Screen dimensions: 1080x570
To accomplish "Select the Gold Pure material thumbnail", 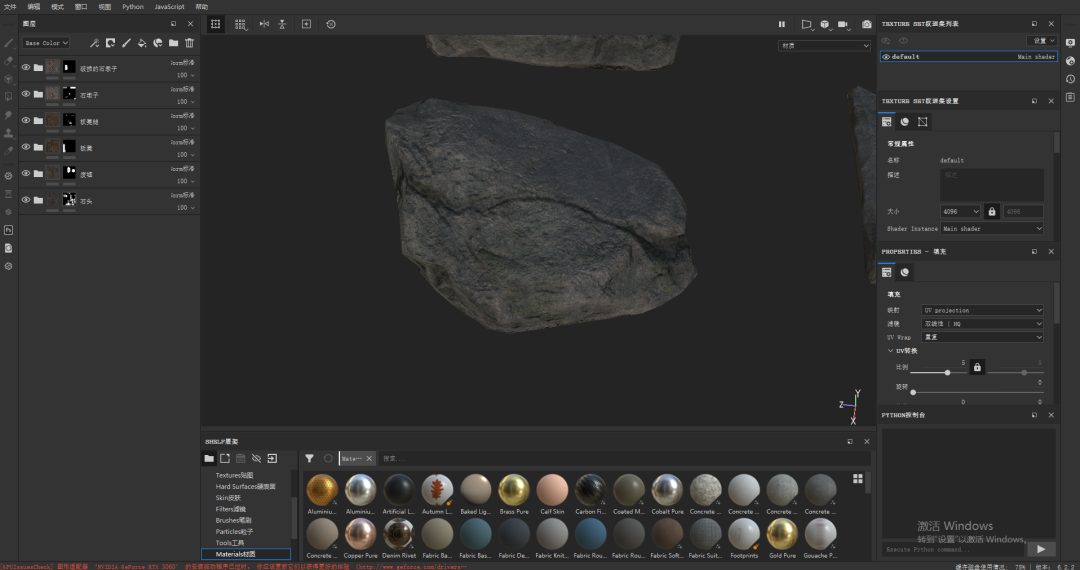I will 781,534.
